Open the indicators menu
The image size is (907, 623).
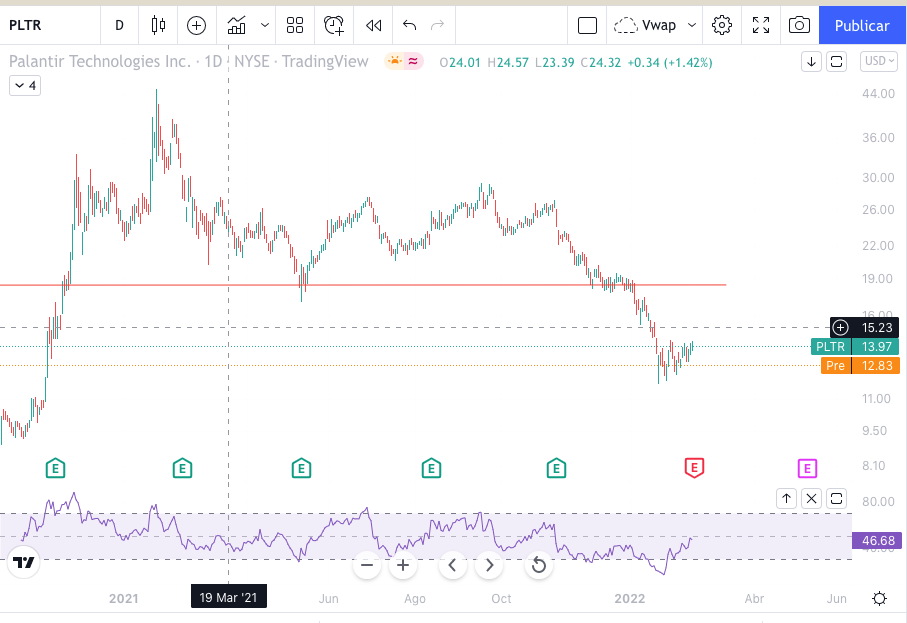[237, 25]
